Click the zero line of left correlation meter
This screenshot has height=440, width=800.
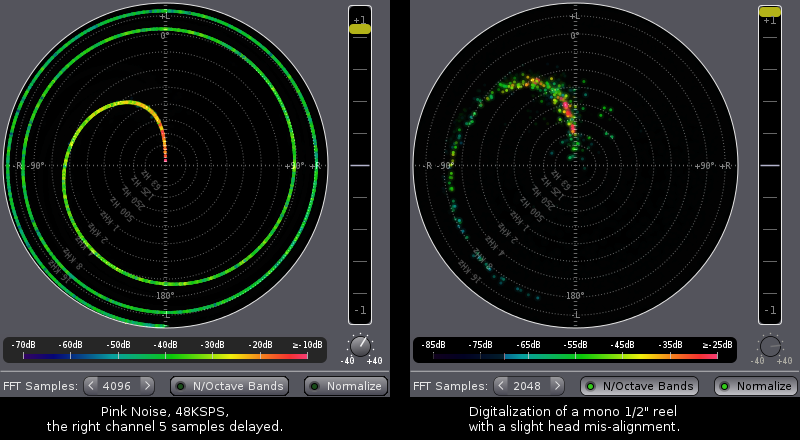[x=360, y=165]
